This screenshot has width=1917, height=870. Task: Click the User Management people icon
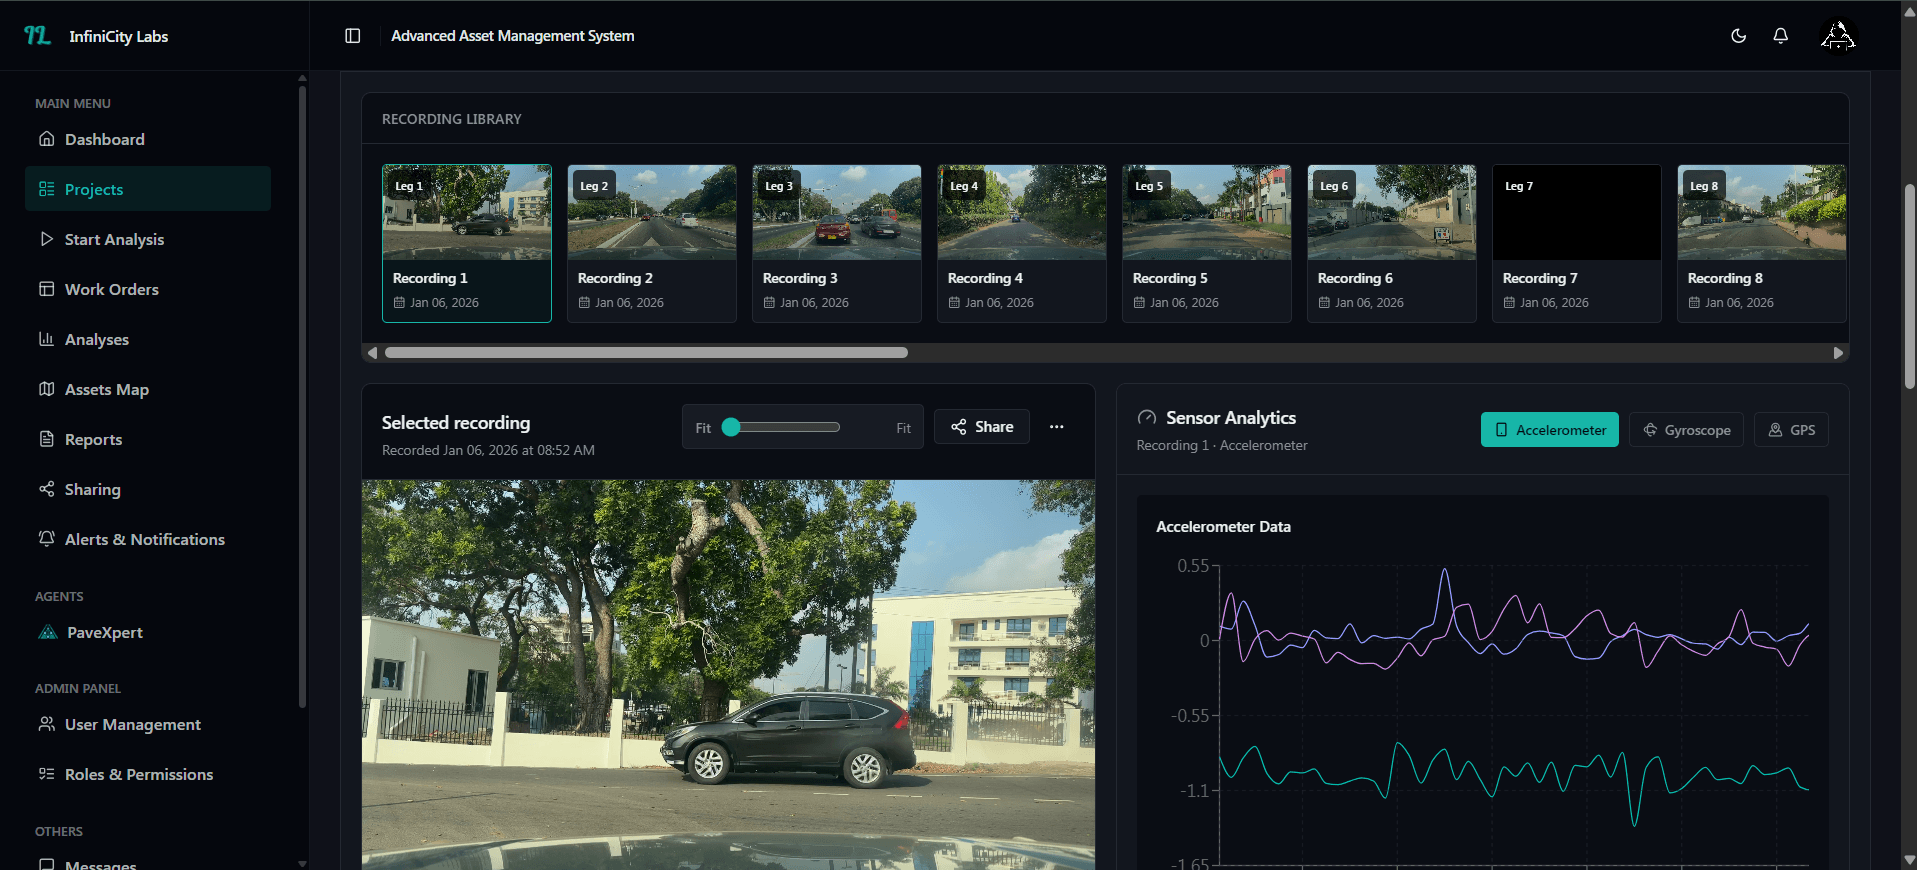click(47, 724)
